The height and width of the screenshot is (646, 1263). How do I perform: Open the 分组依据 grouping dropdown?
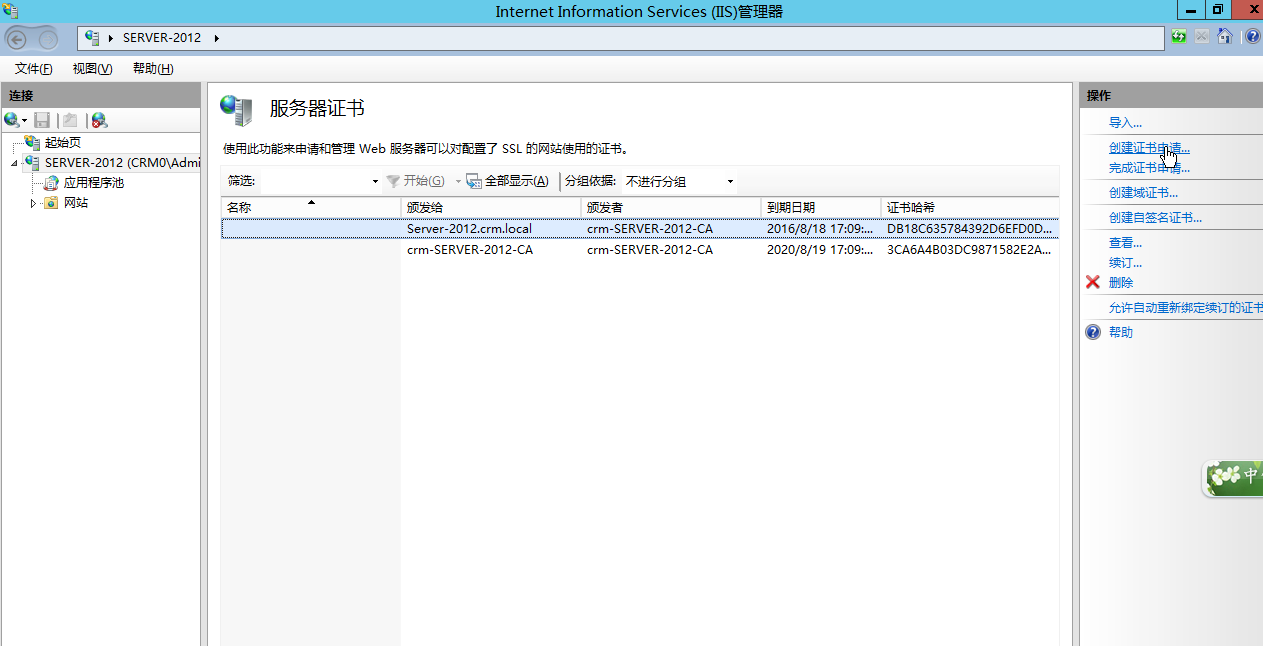click(730, 181)
